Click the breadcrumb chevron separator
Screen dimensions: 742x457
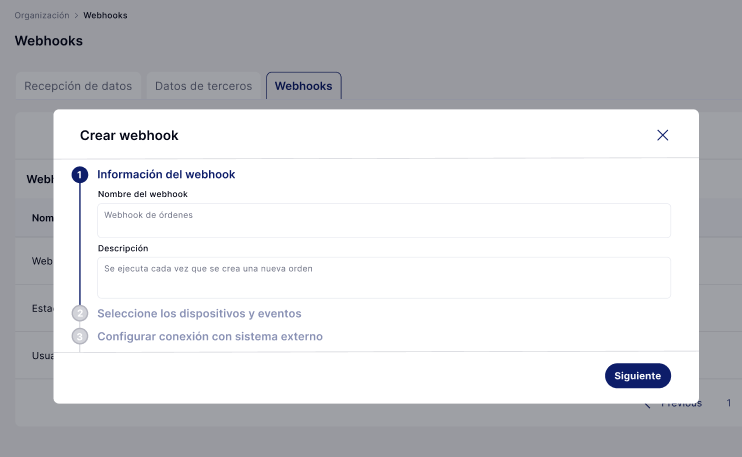coord(76,16)
